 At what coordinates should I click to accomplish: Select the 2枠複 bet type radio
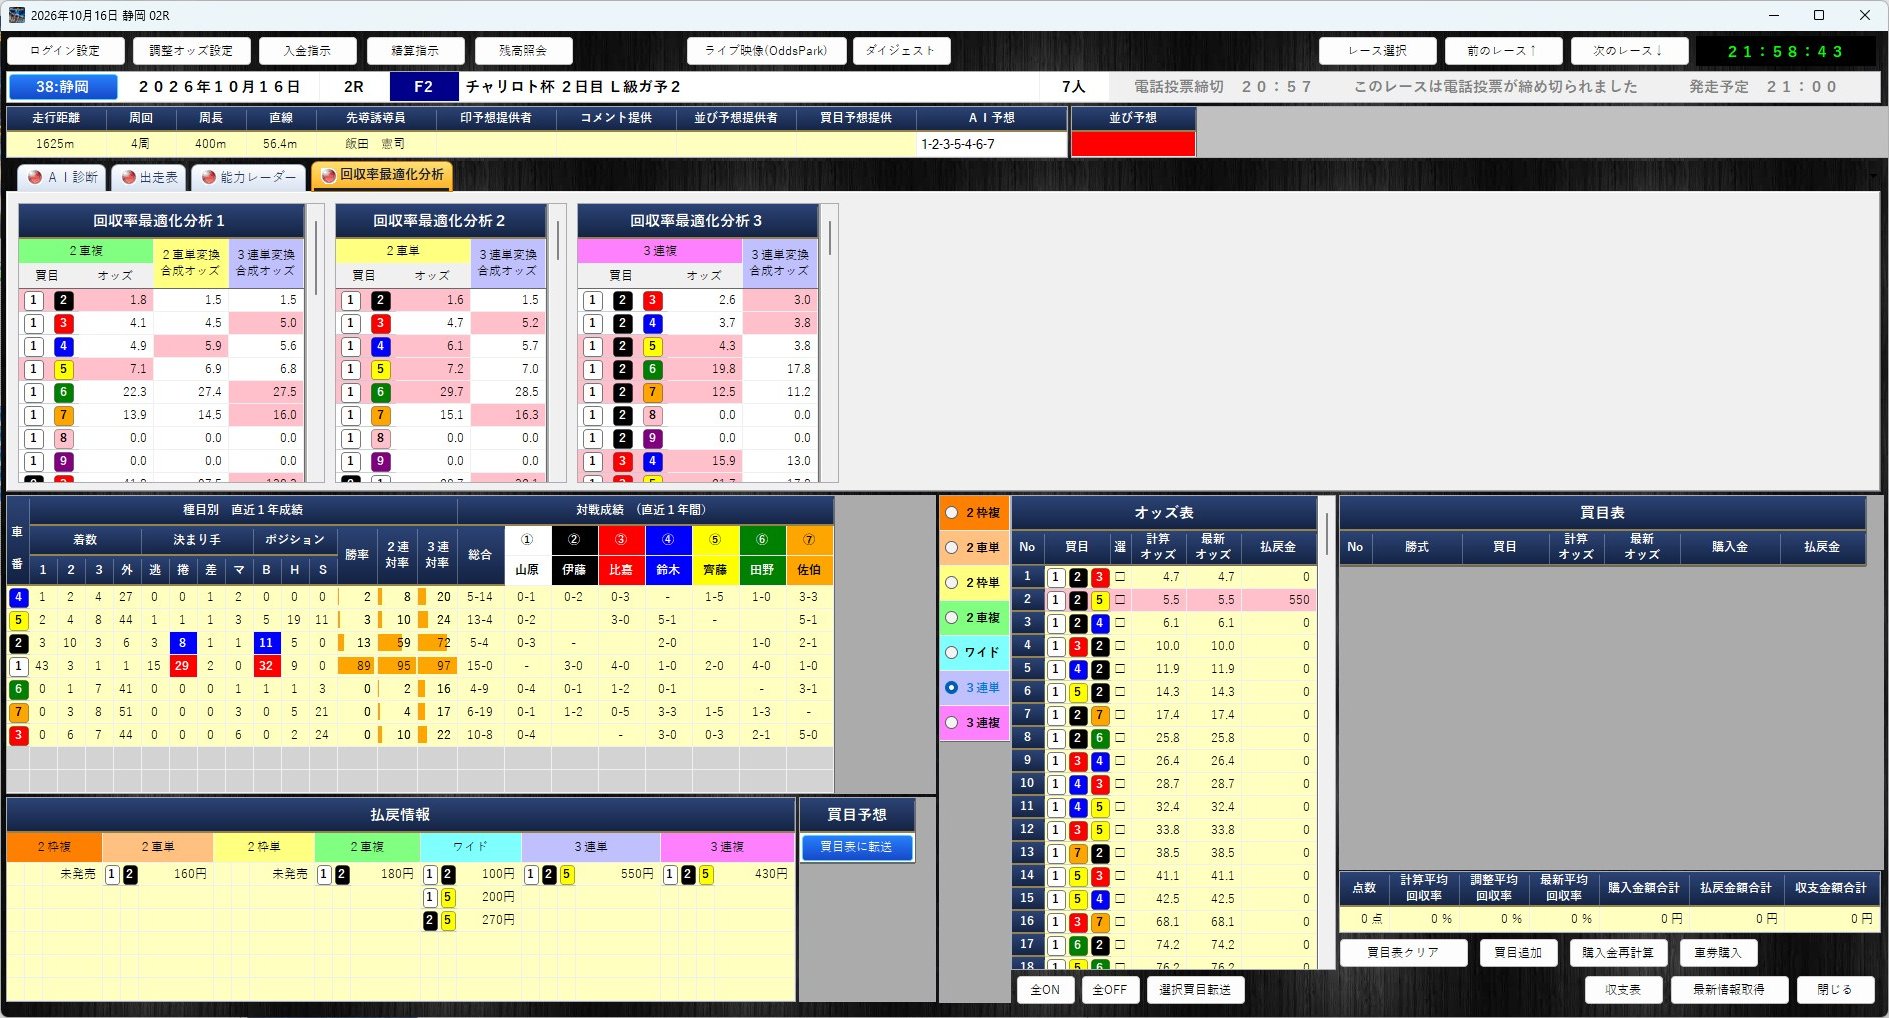point(952,513)
